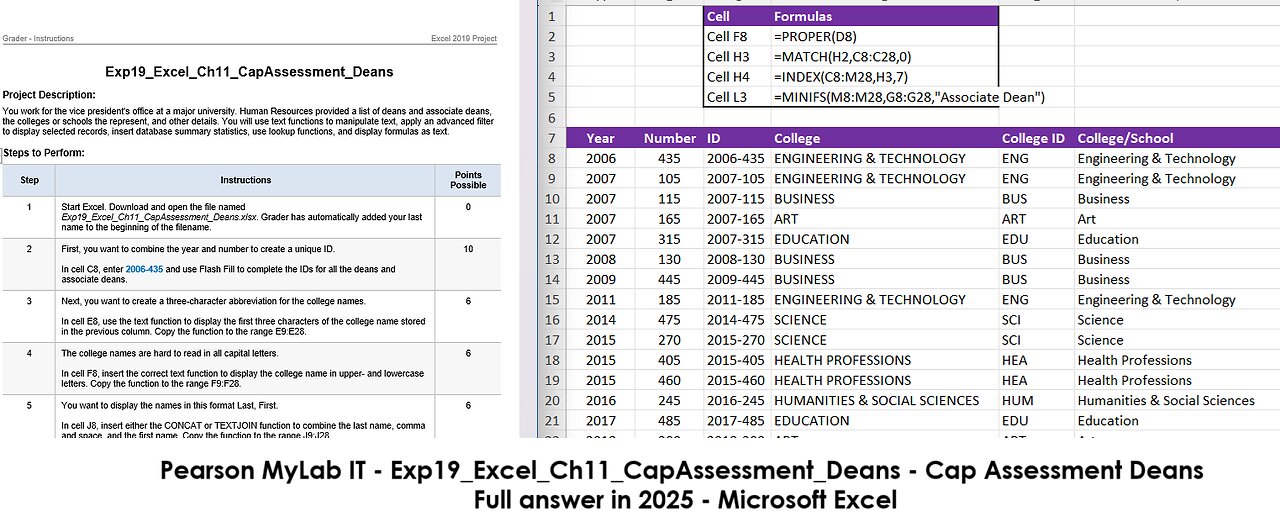
Task: Select the cell with ID 2007-165
Action: pyautogui.click(x=737, y=219)
